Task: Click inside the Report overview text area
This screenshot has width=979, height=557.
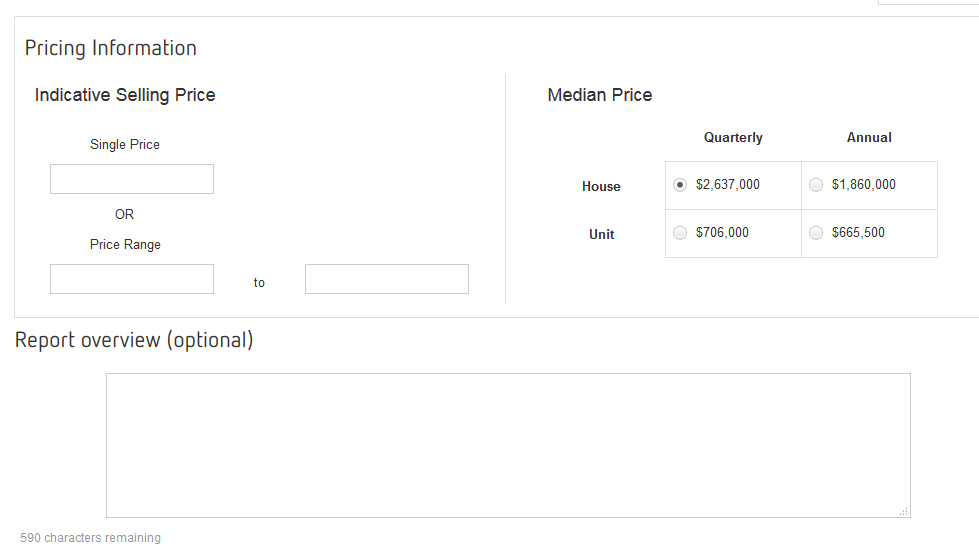Action: click(x=508, y=445)
